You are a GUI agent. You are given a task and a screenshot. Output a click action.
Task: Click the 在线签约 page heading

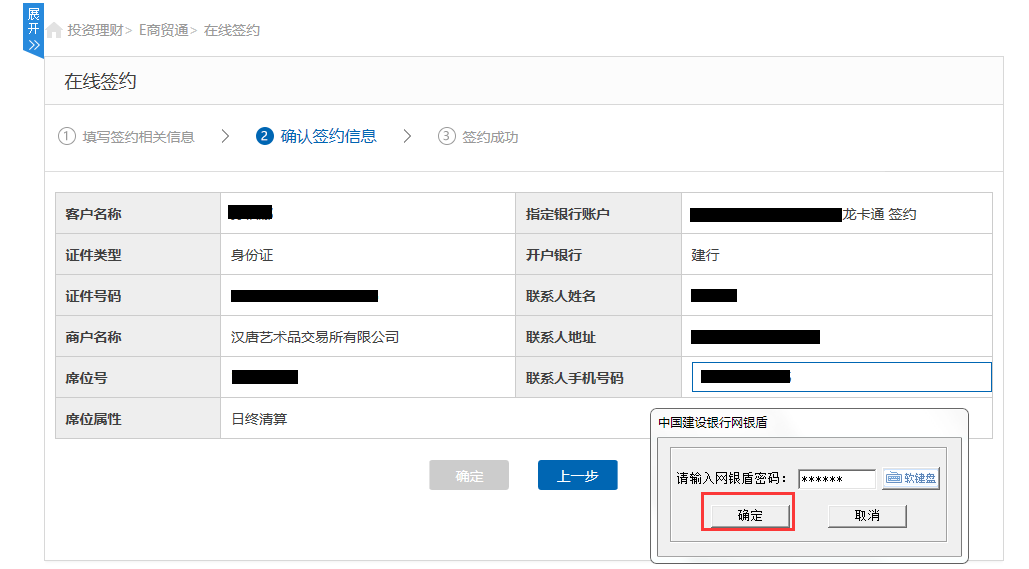click(100, 81)
